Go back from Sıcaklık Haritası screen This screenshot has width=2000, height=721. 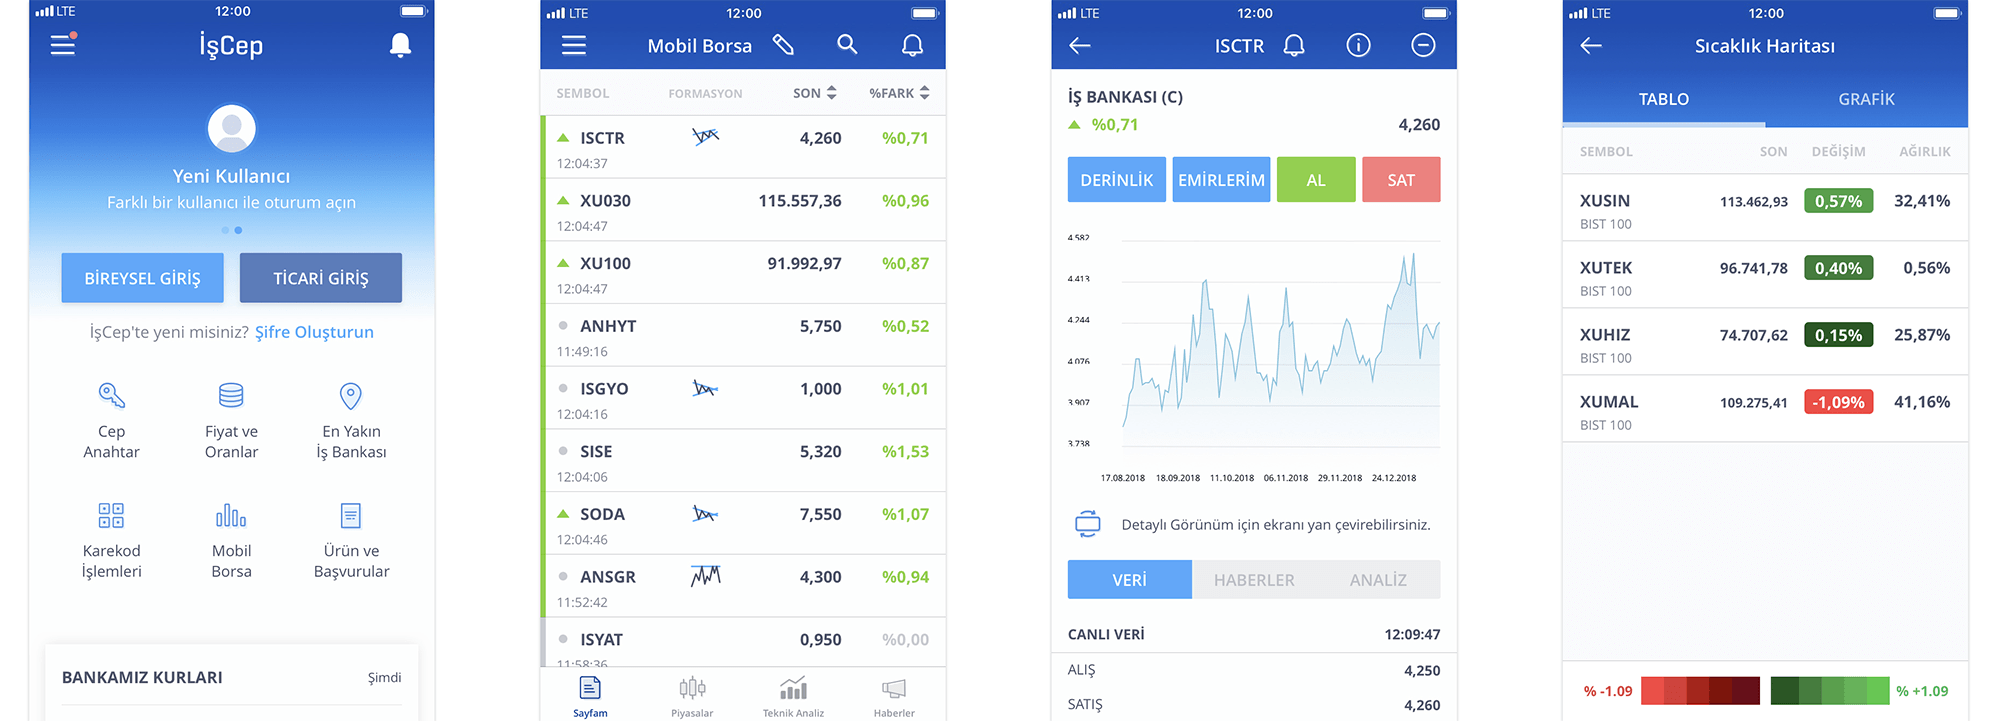1591,45
